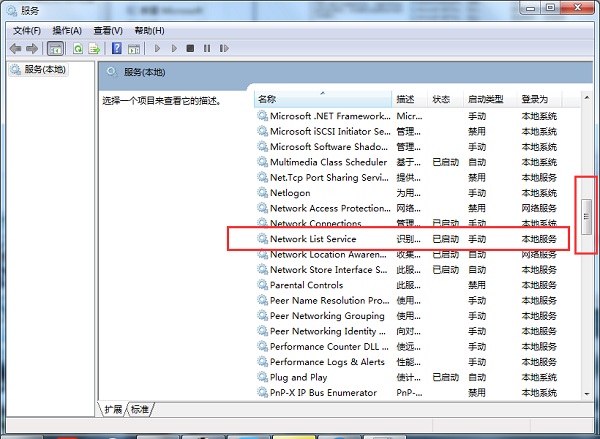The height and width of the screenshot is (439, 600).
Task: Sort services by the 名称 column header
Action: (x=320, y=99)
